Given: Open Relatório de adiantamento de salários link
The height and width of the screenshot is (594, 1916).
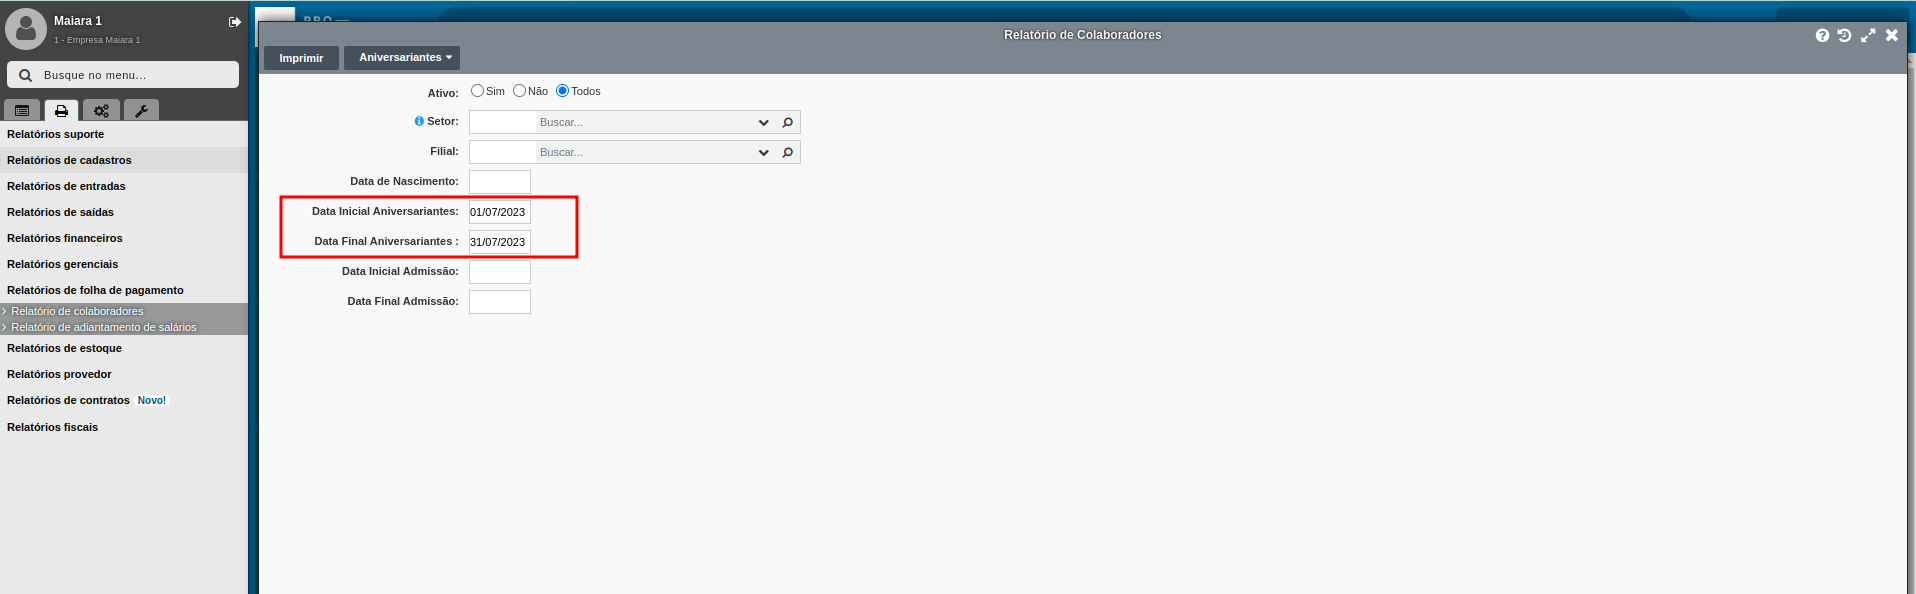Looking at the screenshot, I should 104,327.
